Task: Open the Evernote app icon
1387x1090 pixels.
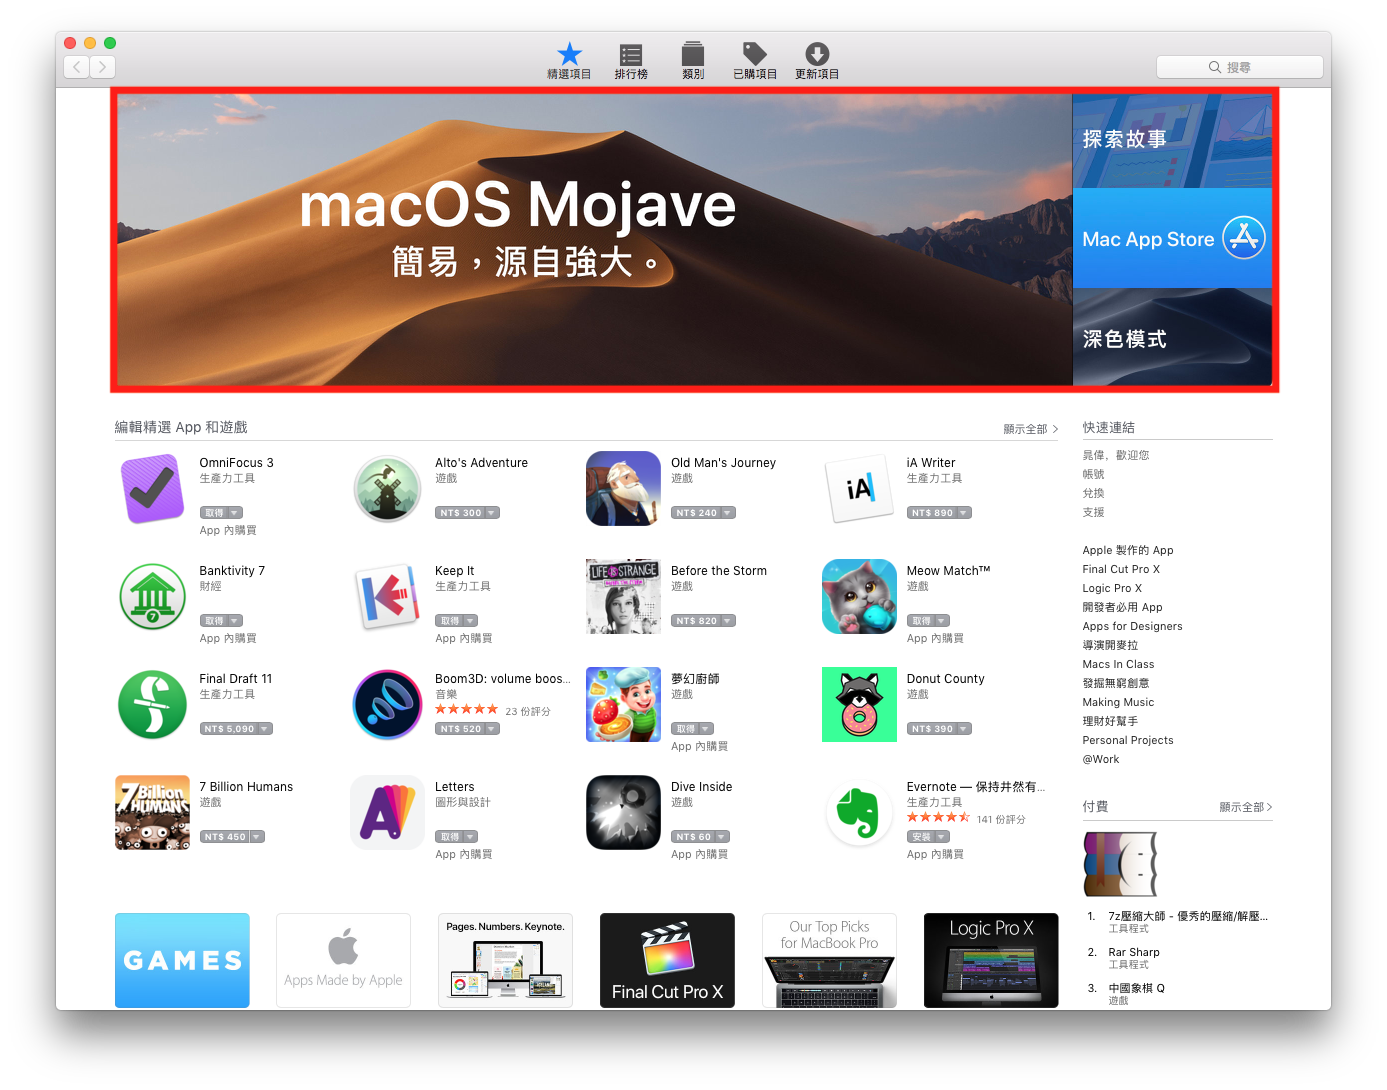Action: [859, 813]
